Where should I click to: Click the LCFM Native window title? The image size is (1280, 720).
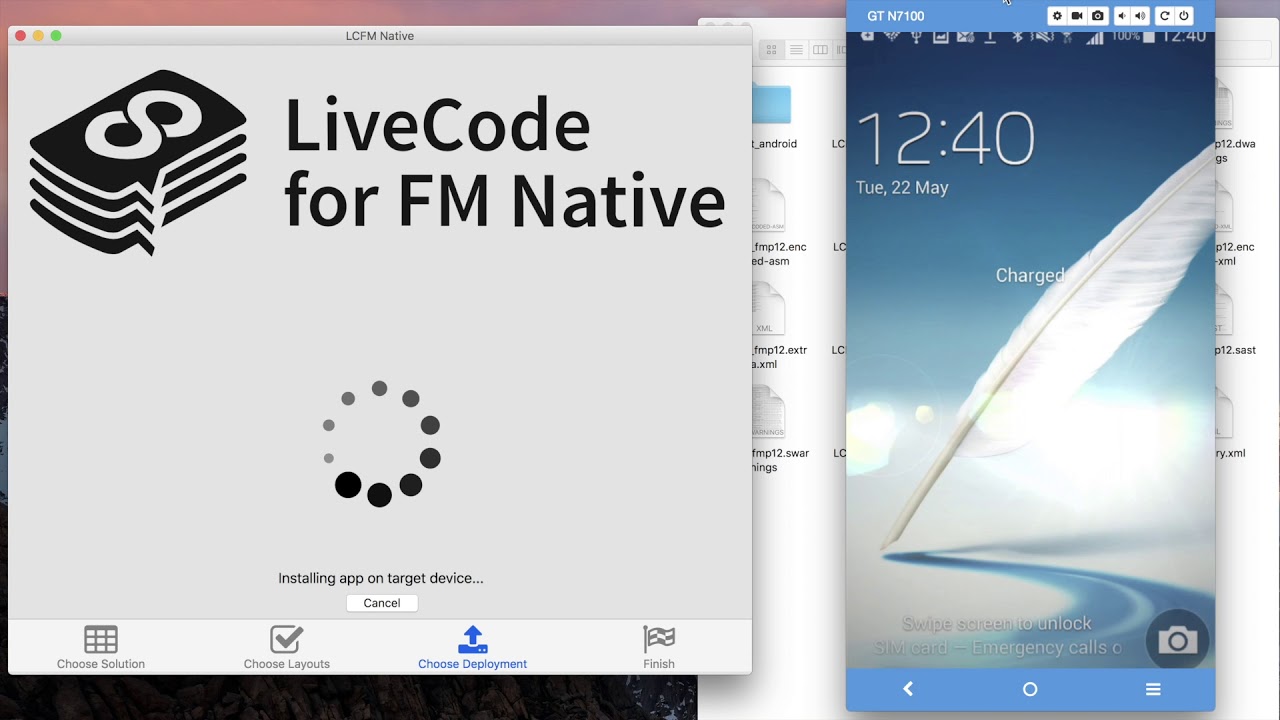point(380,36)
